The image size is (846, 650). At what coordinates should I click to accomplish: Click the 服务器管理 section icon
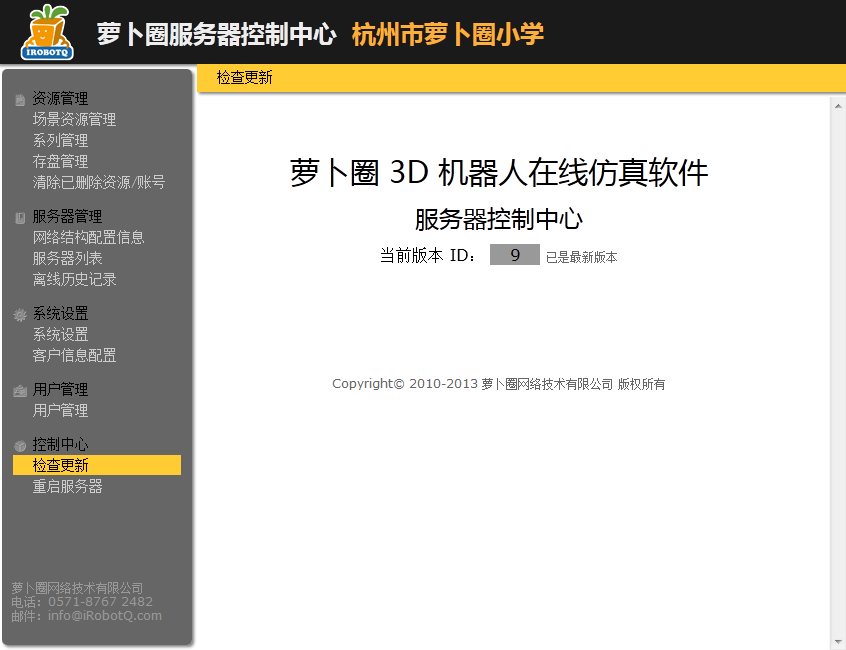tap(20, 218)
